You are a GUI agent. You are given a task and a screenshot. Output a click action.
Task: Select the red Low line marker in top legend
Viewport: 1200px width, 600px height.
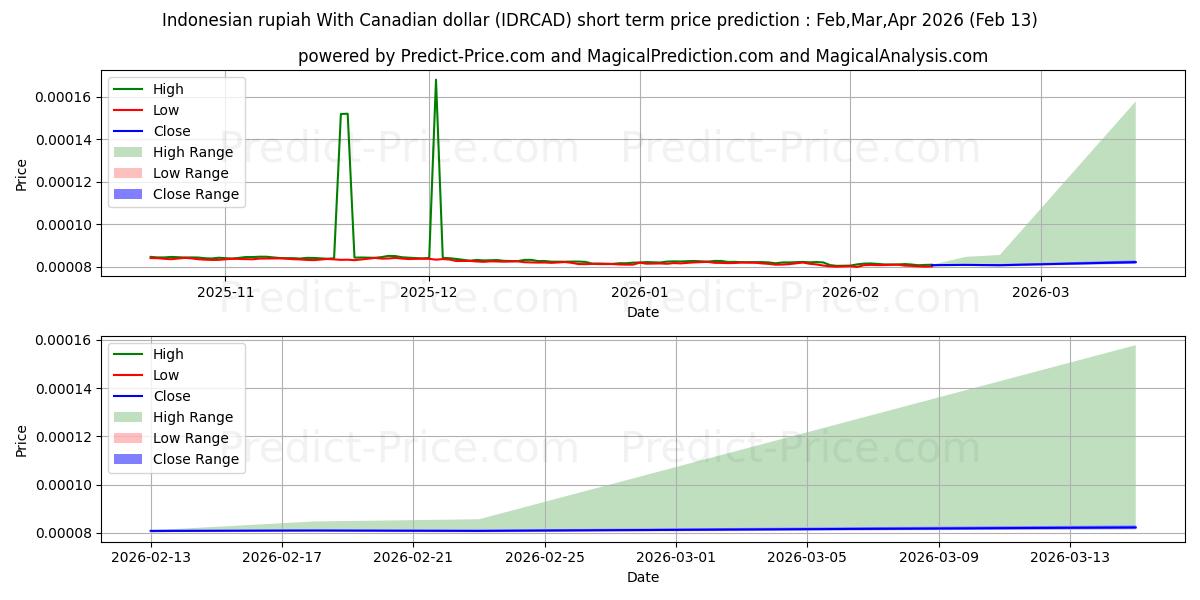(x=128, y=110)
